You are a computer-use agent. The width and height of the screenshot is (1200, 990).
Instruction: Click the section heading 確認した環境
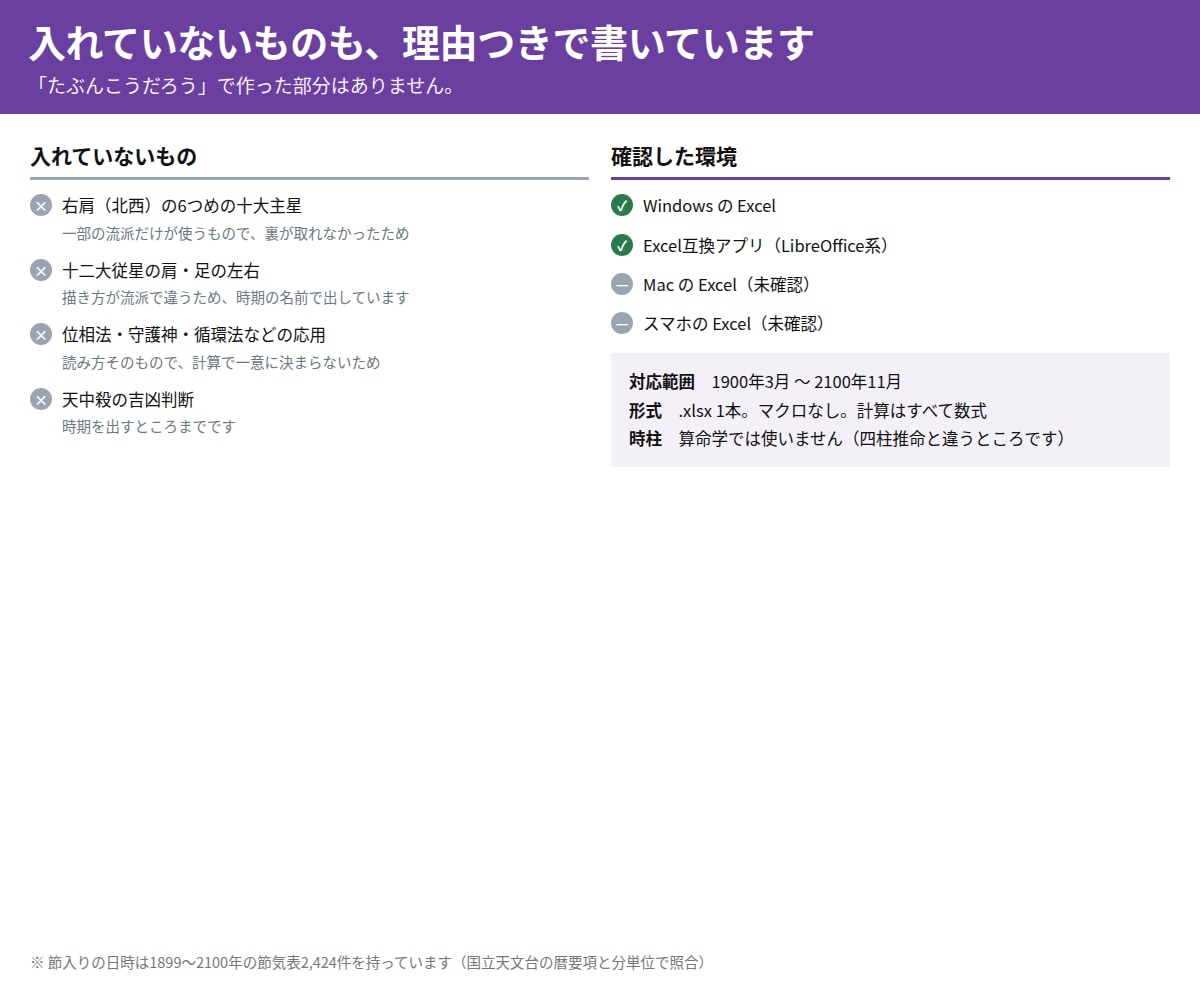click(674, 157)
